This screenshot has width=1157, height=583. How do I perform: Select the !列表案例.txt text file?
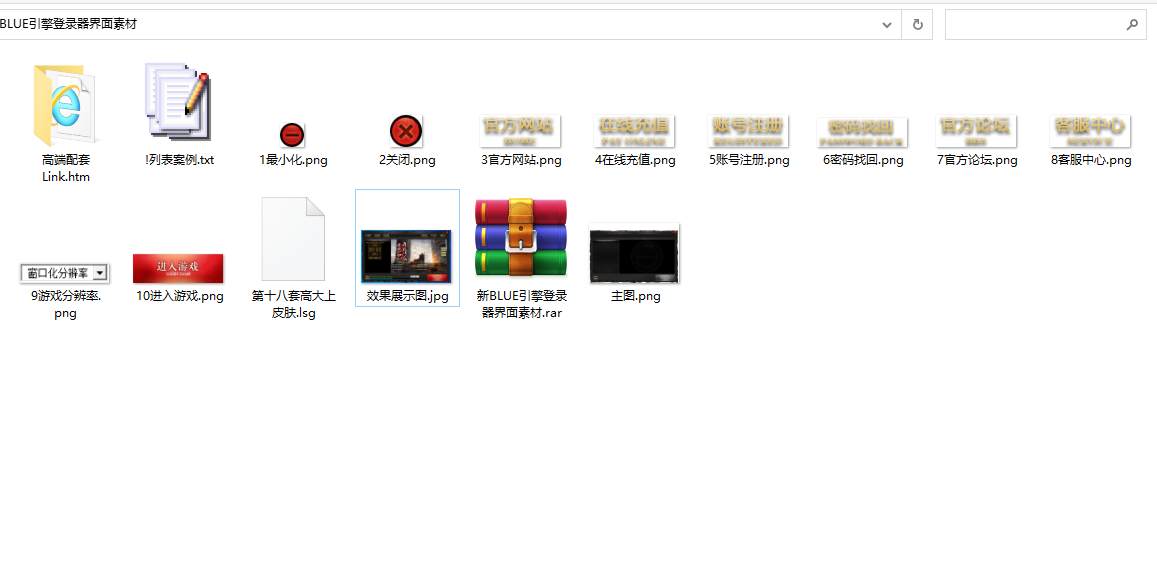click(178, 103)
